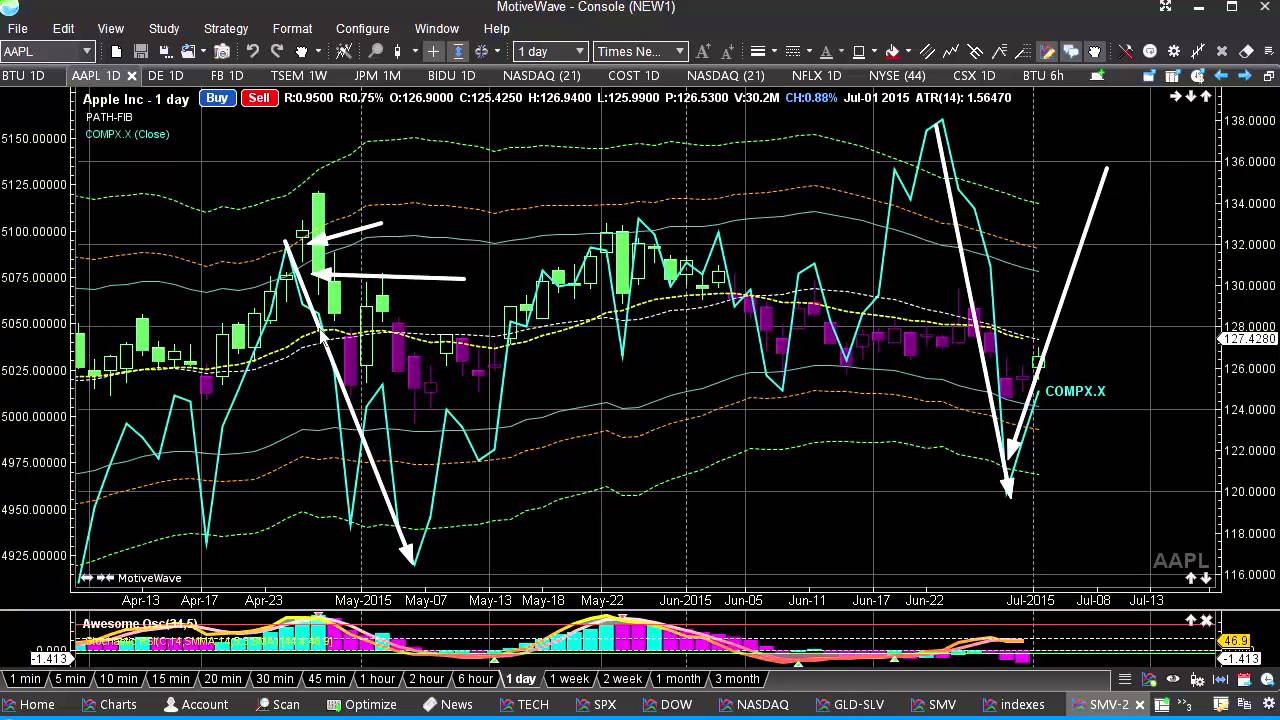Expand the hand tool dropdown arrow
This screenshot has height=720, width=1280.
[x=318, y=51]
